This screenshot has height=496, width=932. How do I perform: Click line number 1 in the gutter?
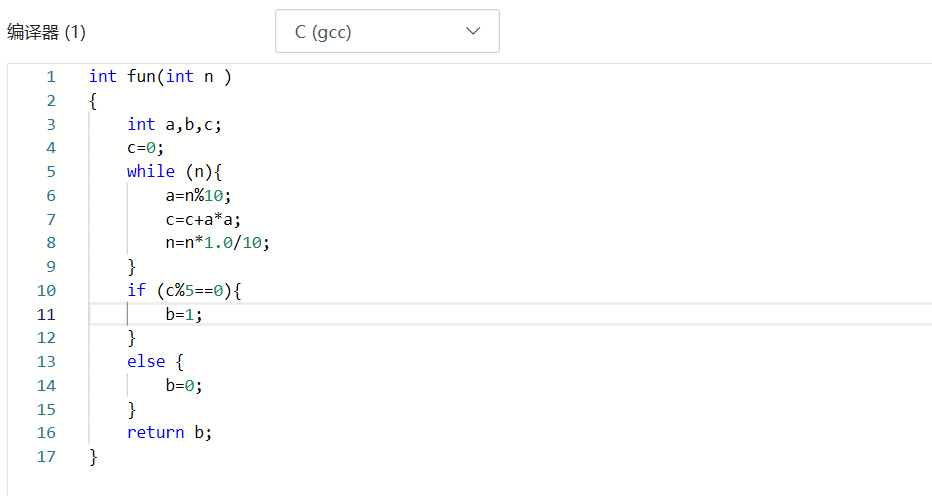pos(50,77)
